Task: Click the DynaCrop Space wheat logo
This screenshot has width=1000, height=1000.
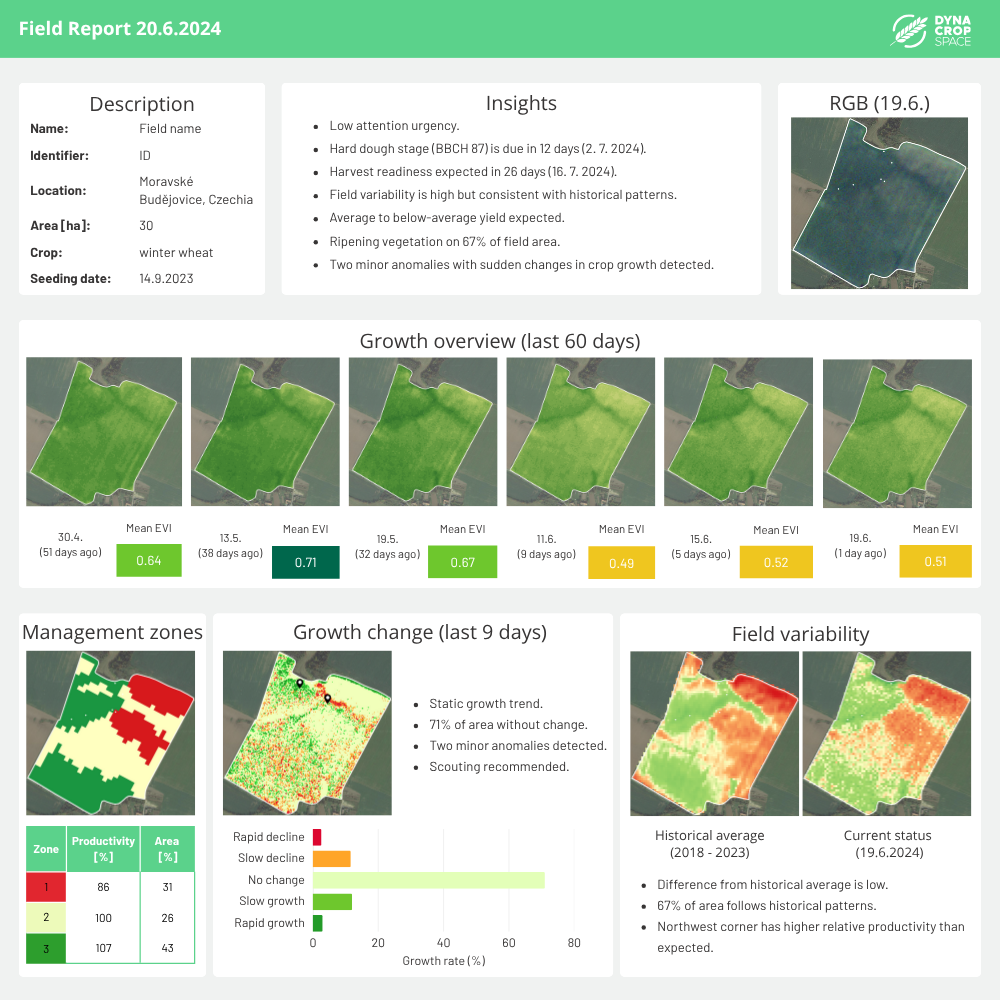Action: (908, 30)
